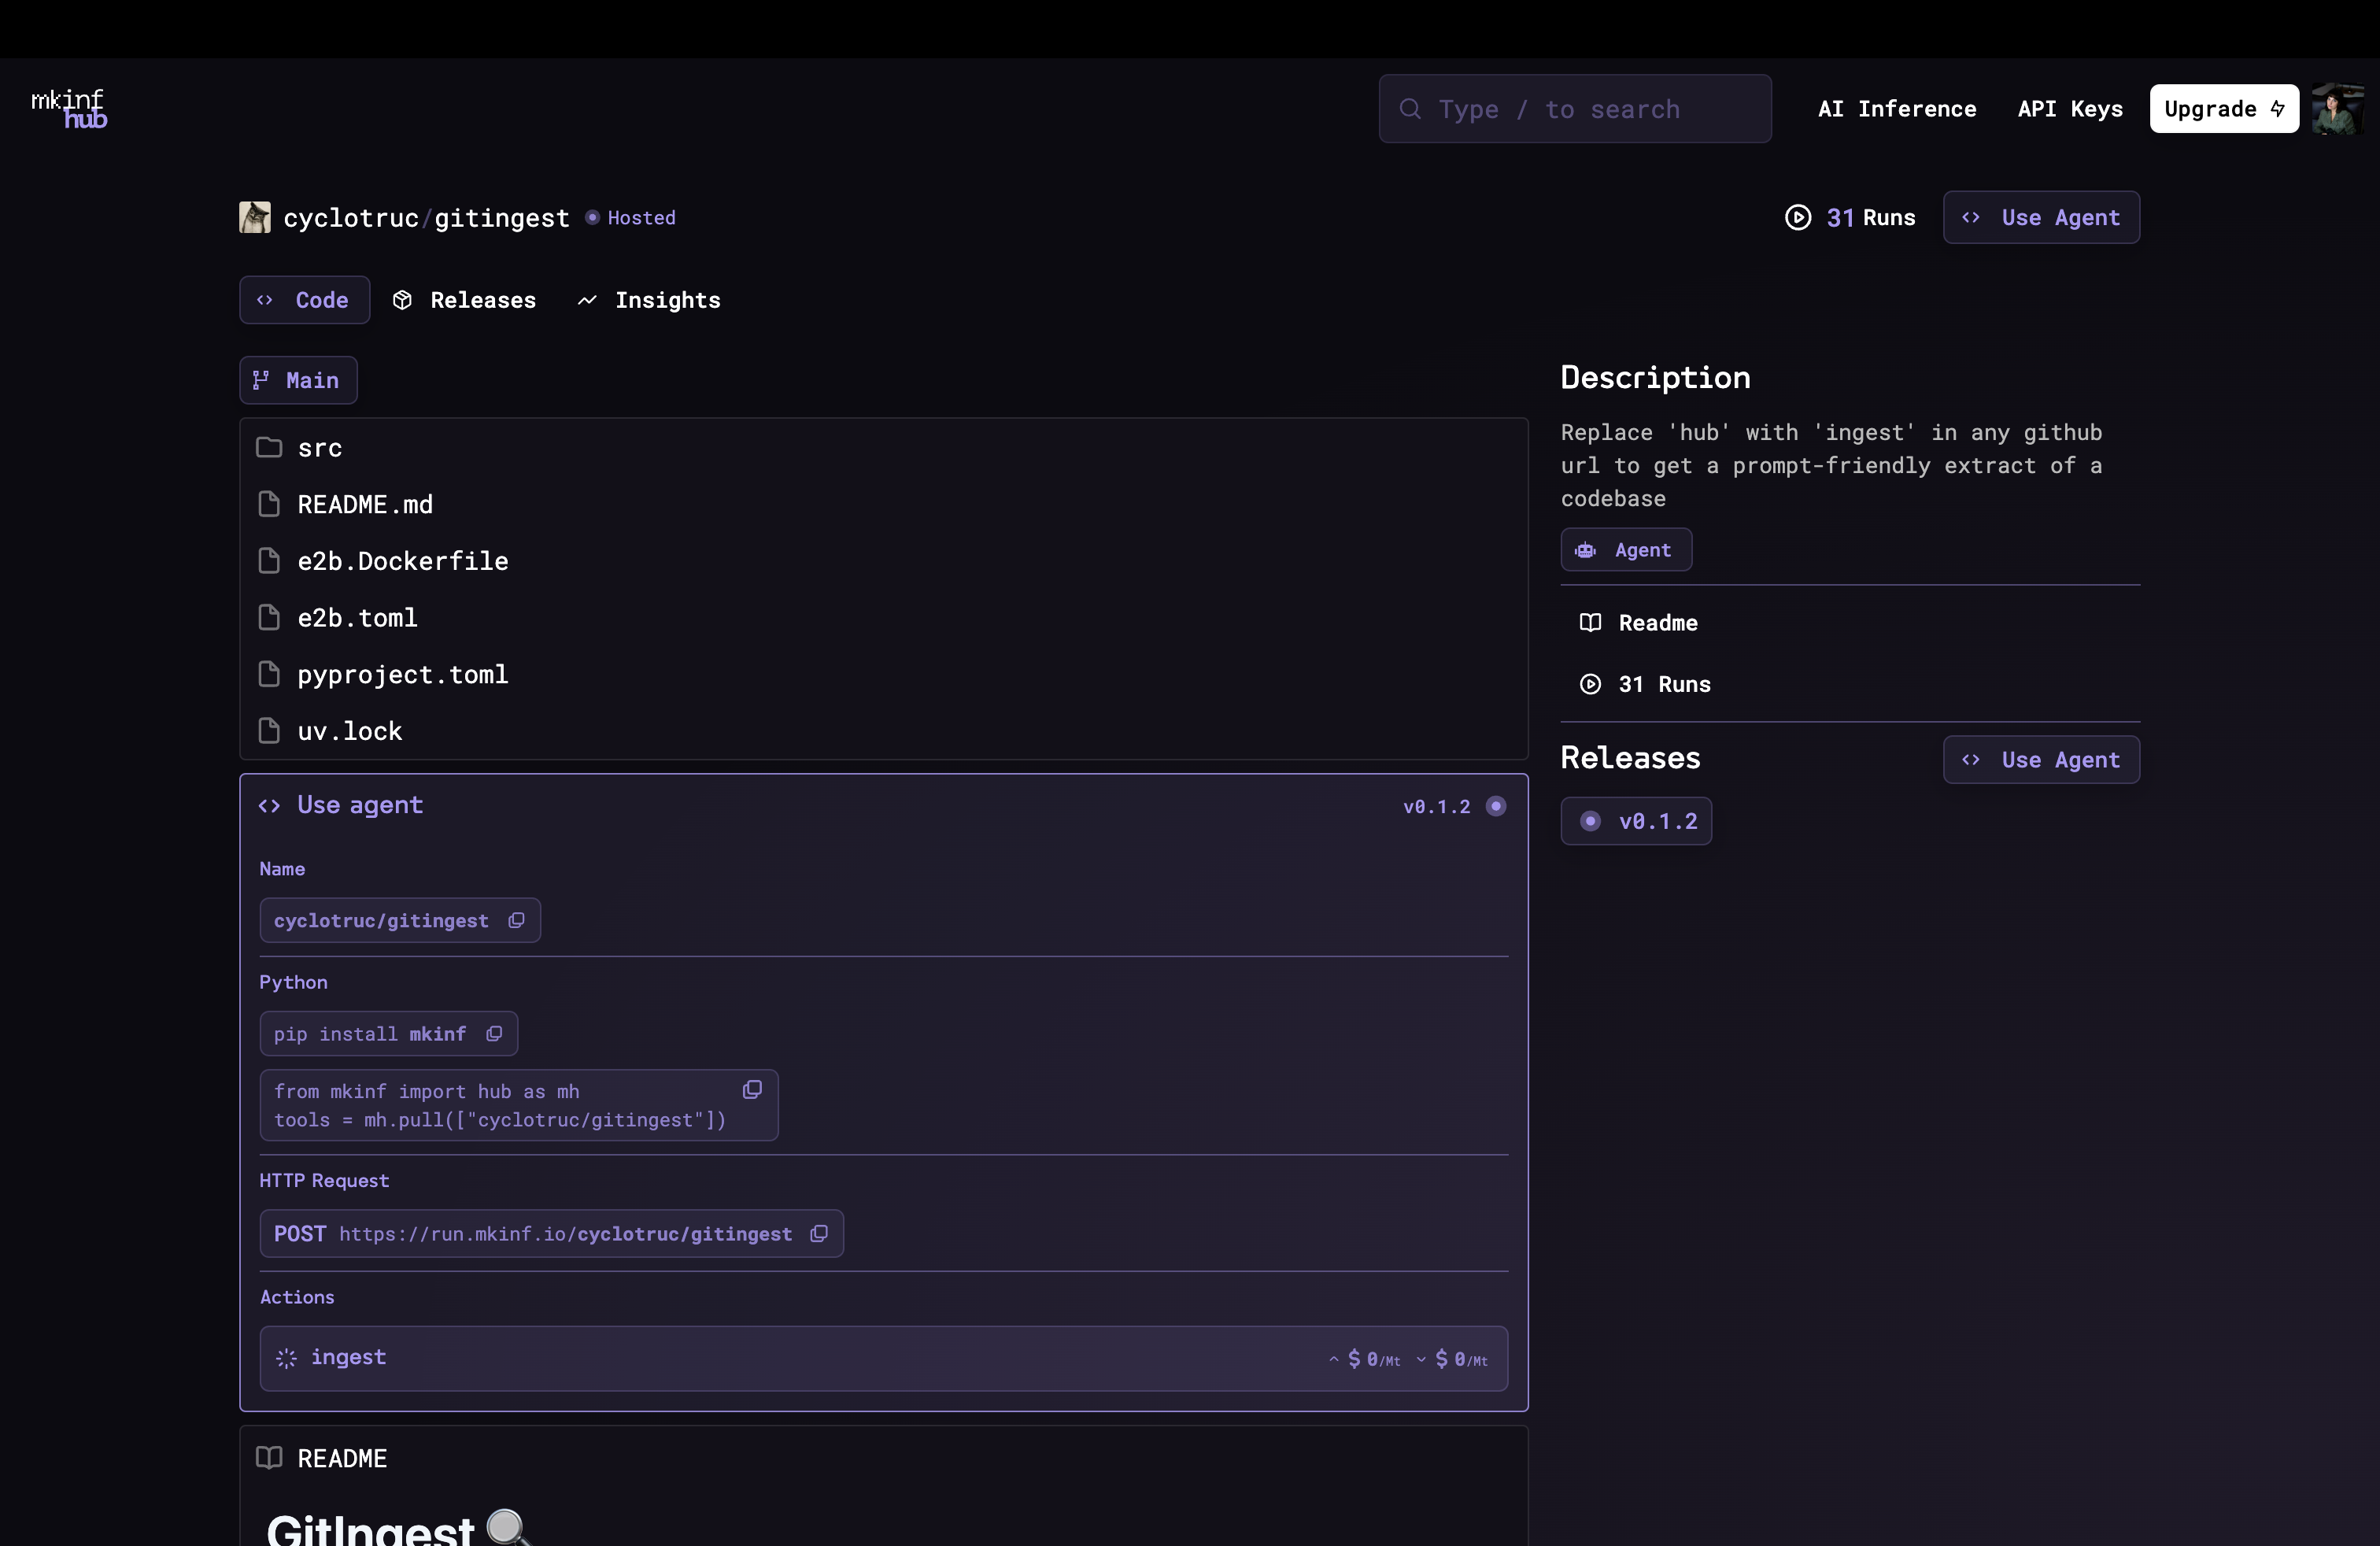Copy the cyclotruc/gitingest agent name
This screenshot has height=1546, width=2380.
coord(516,920)
